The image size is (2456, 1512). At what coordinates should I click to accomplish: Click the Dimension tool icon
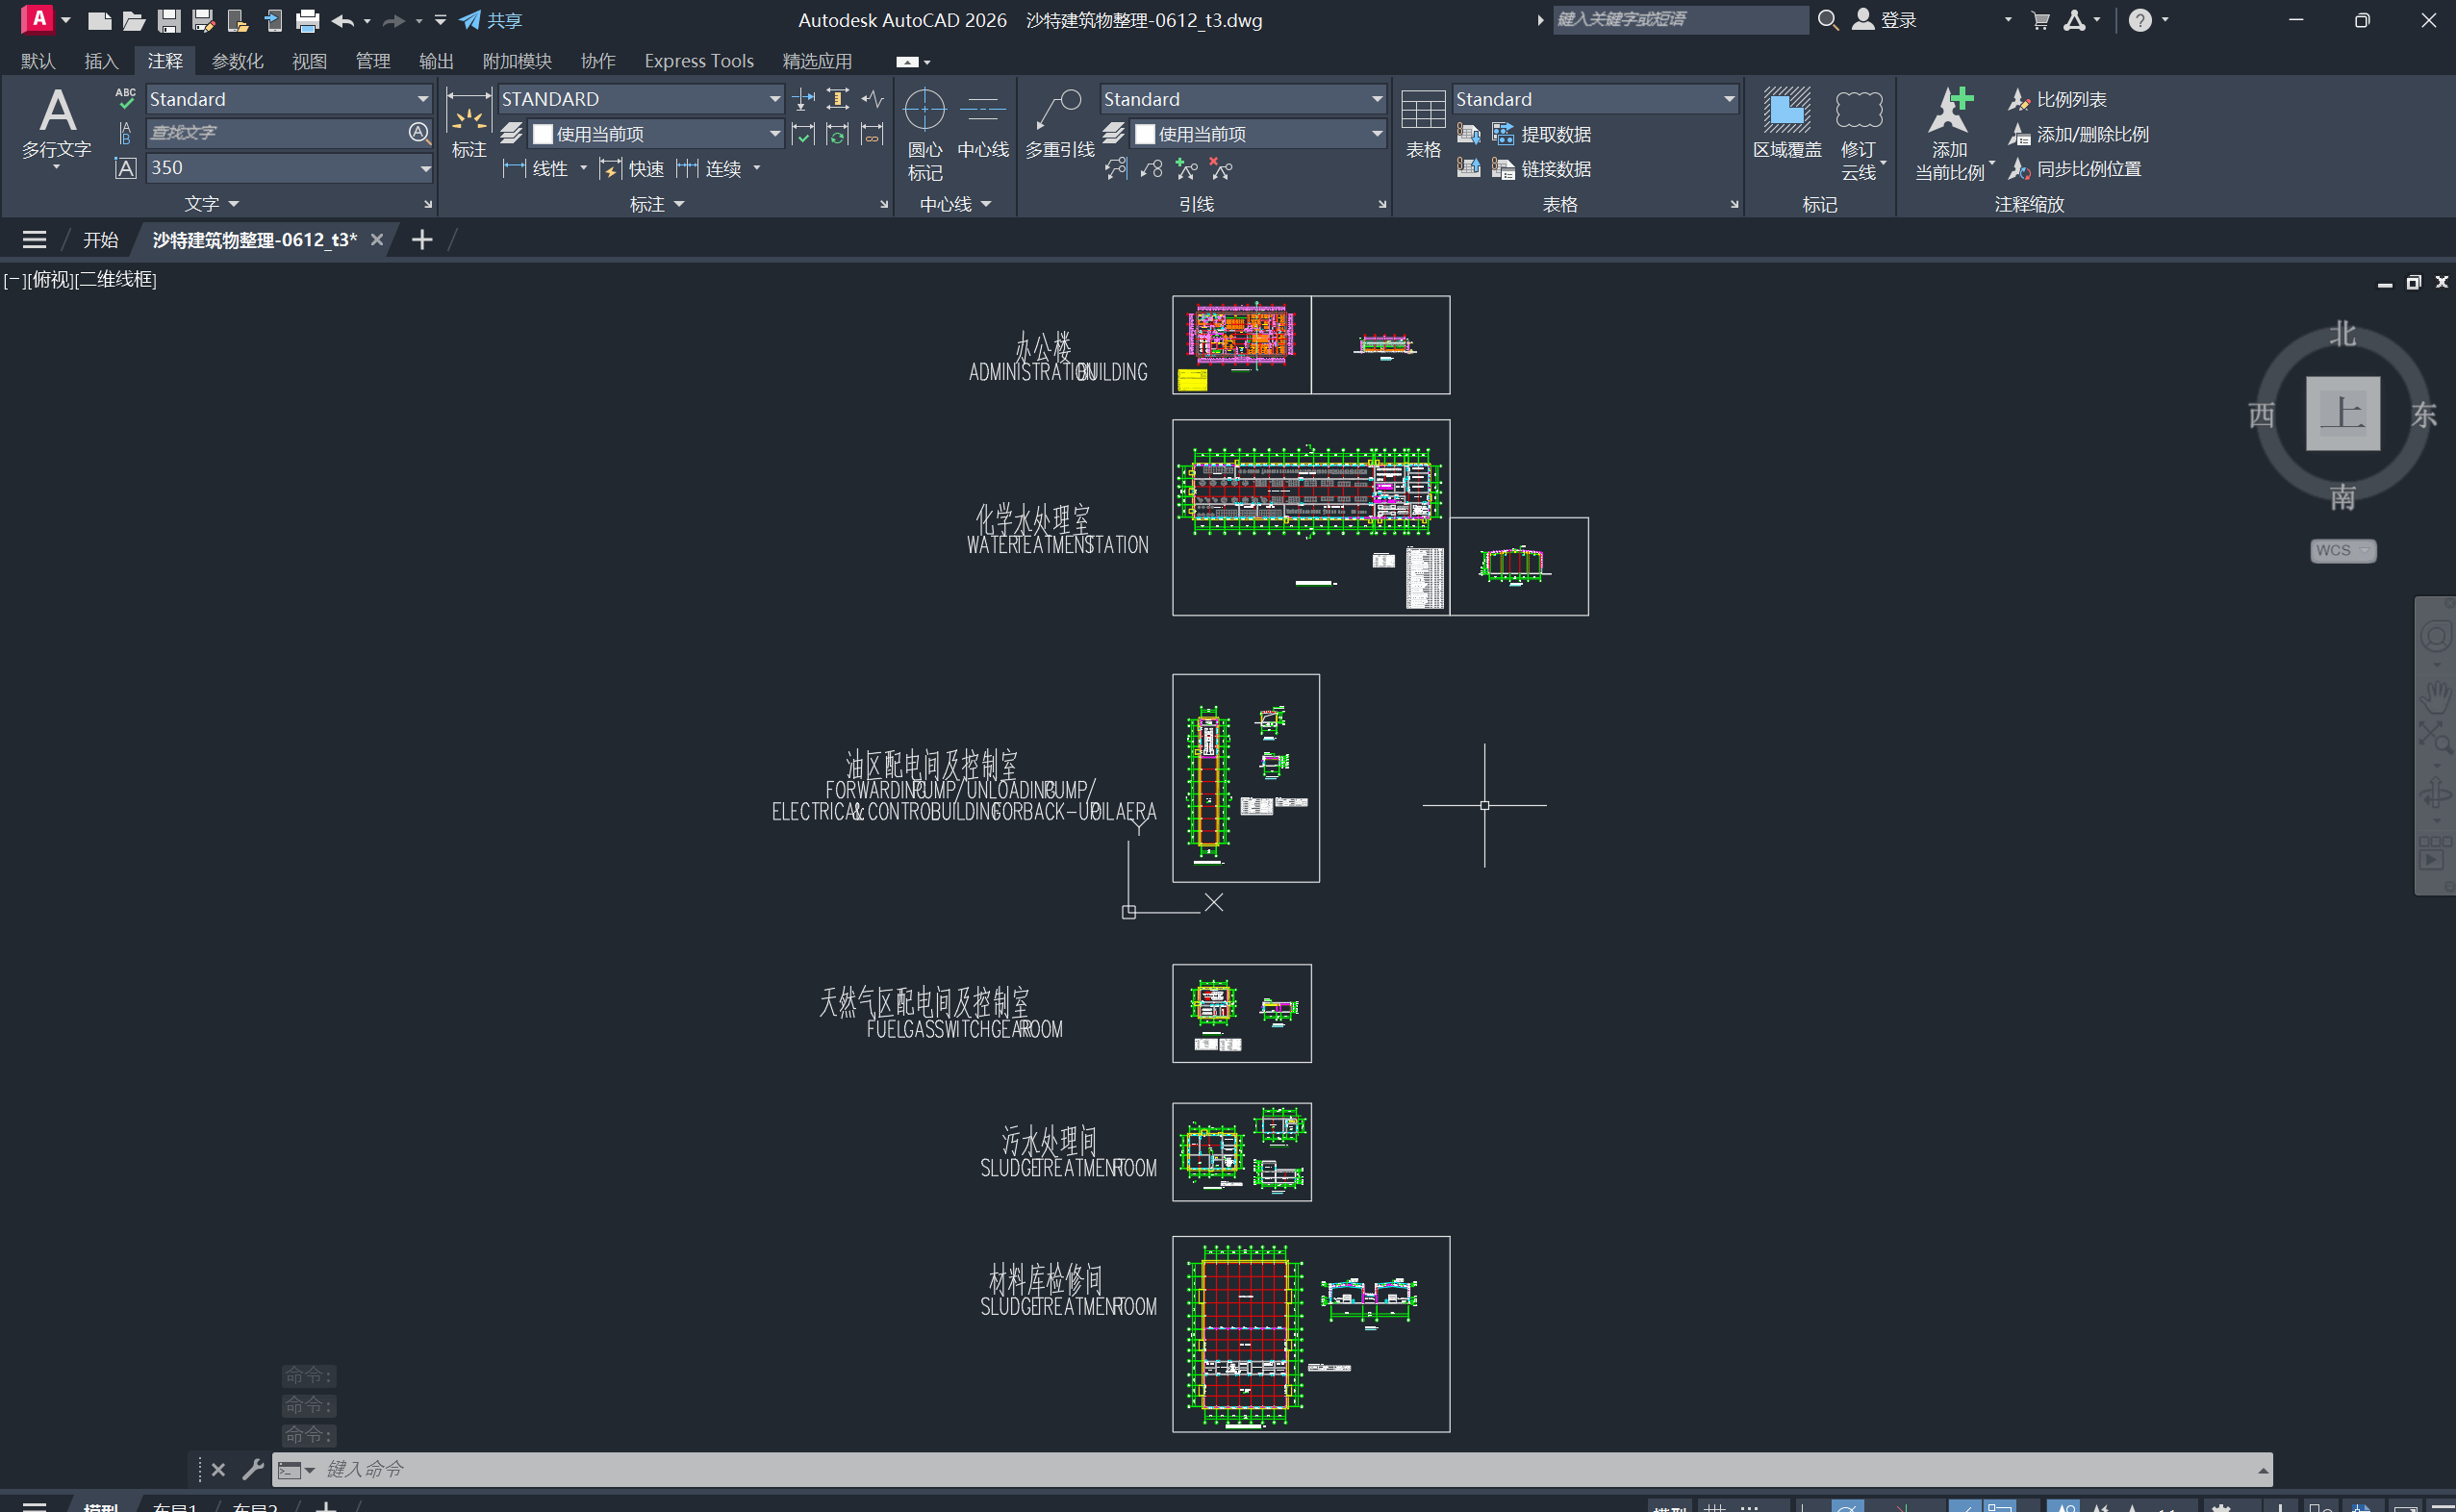tap(468, 121)
